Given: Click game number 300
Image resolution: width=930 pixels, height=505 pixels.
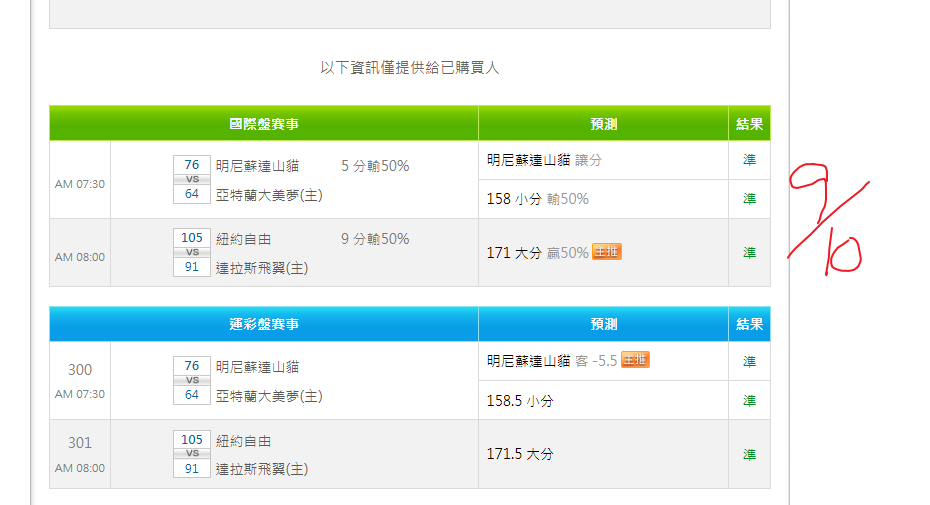Looking at the screenshot, I should tap(80, 370).
